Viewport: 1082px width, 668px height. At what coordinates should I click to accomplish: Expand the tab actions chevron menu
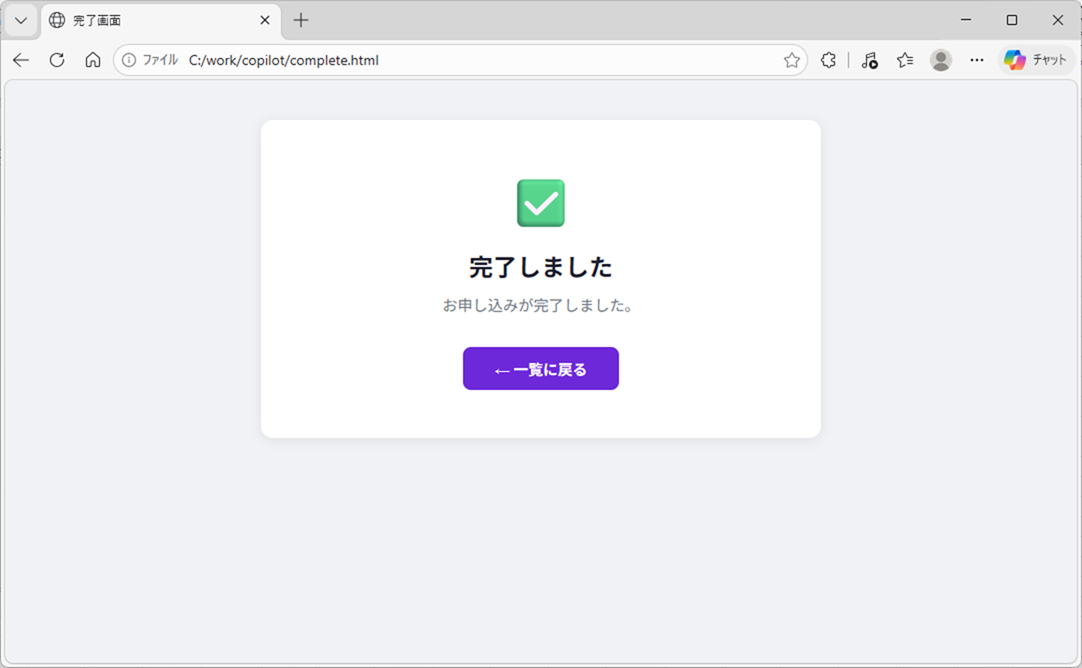(x=21, y=20)
